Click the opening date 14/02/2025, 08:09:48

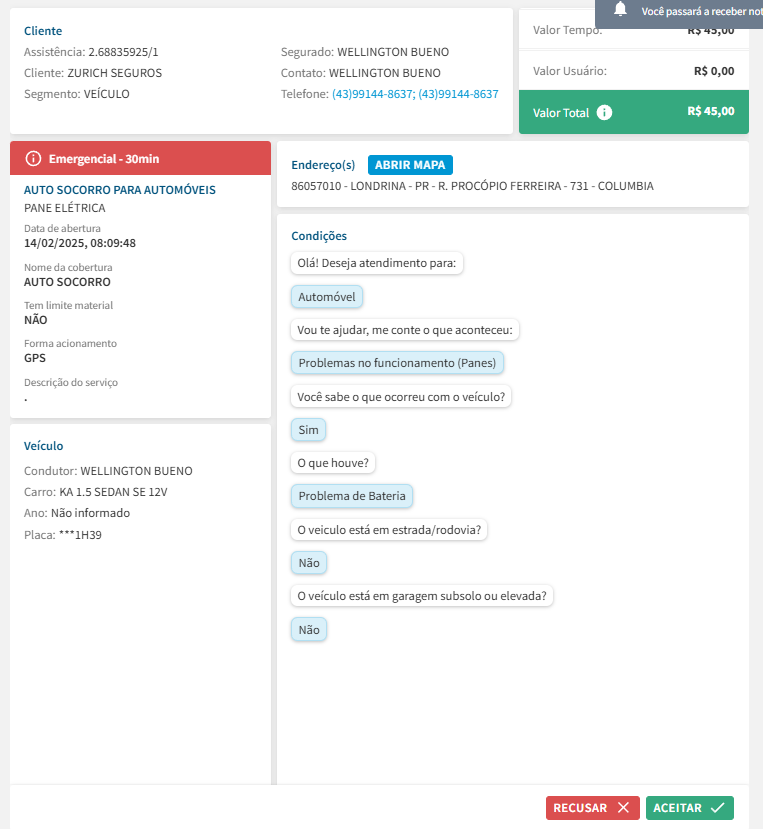tap(80, 243)
